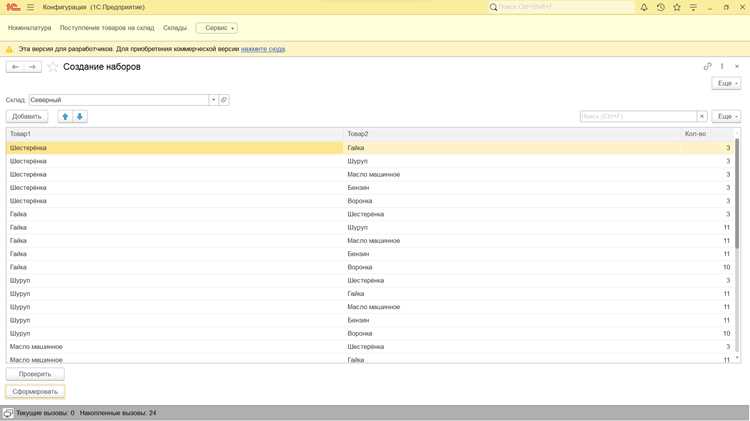The image size is (750, 421).
Task: Follow the нажмите сюда link
Action: 263,49
